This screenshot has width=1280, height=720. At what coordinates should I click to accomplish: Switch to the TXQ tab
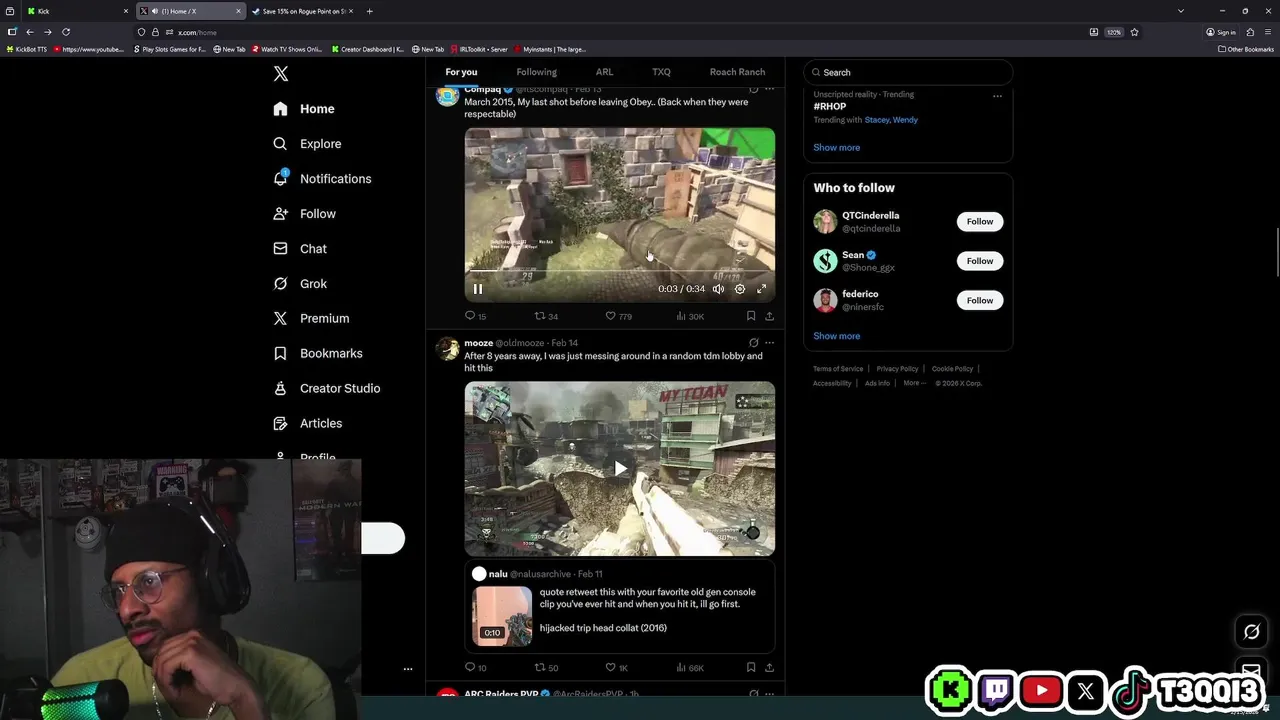point(661,72)
